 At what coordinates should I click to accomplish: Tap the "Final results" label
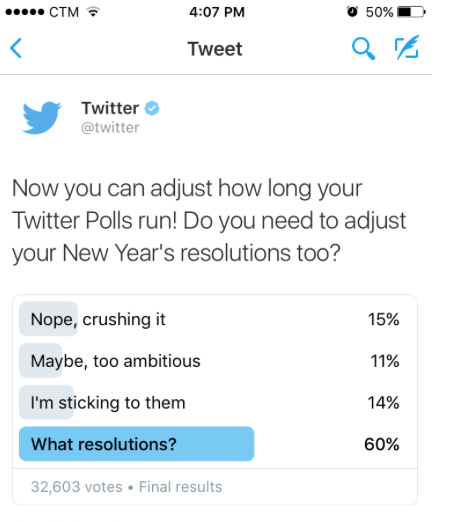click(180, 487)
